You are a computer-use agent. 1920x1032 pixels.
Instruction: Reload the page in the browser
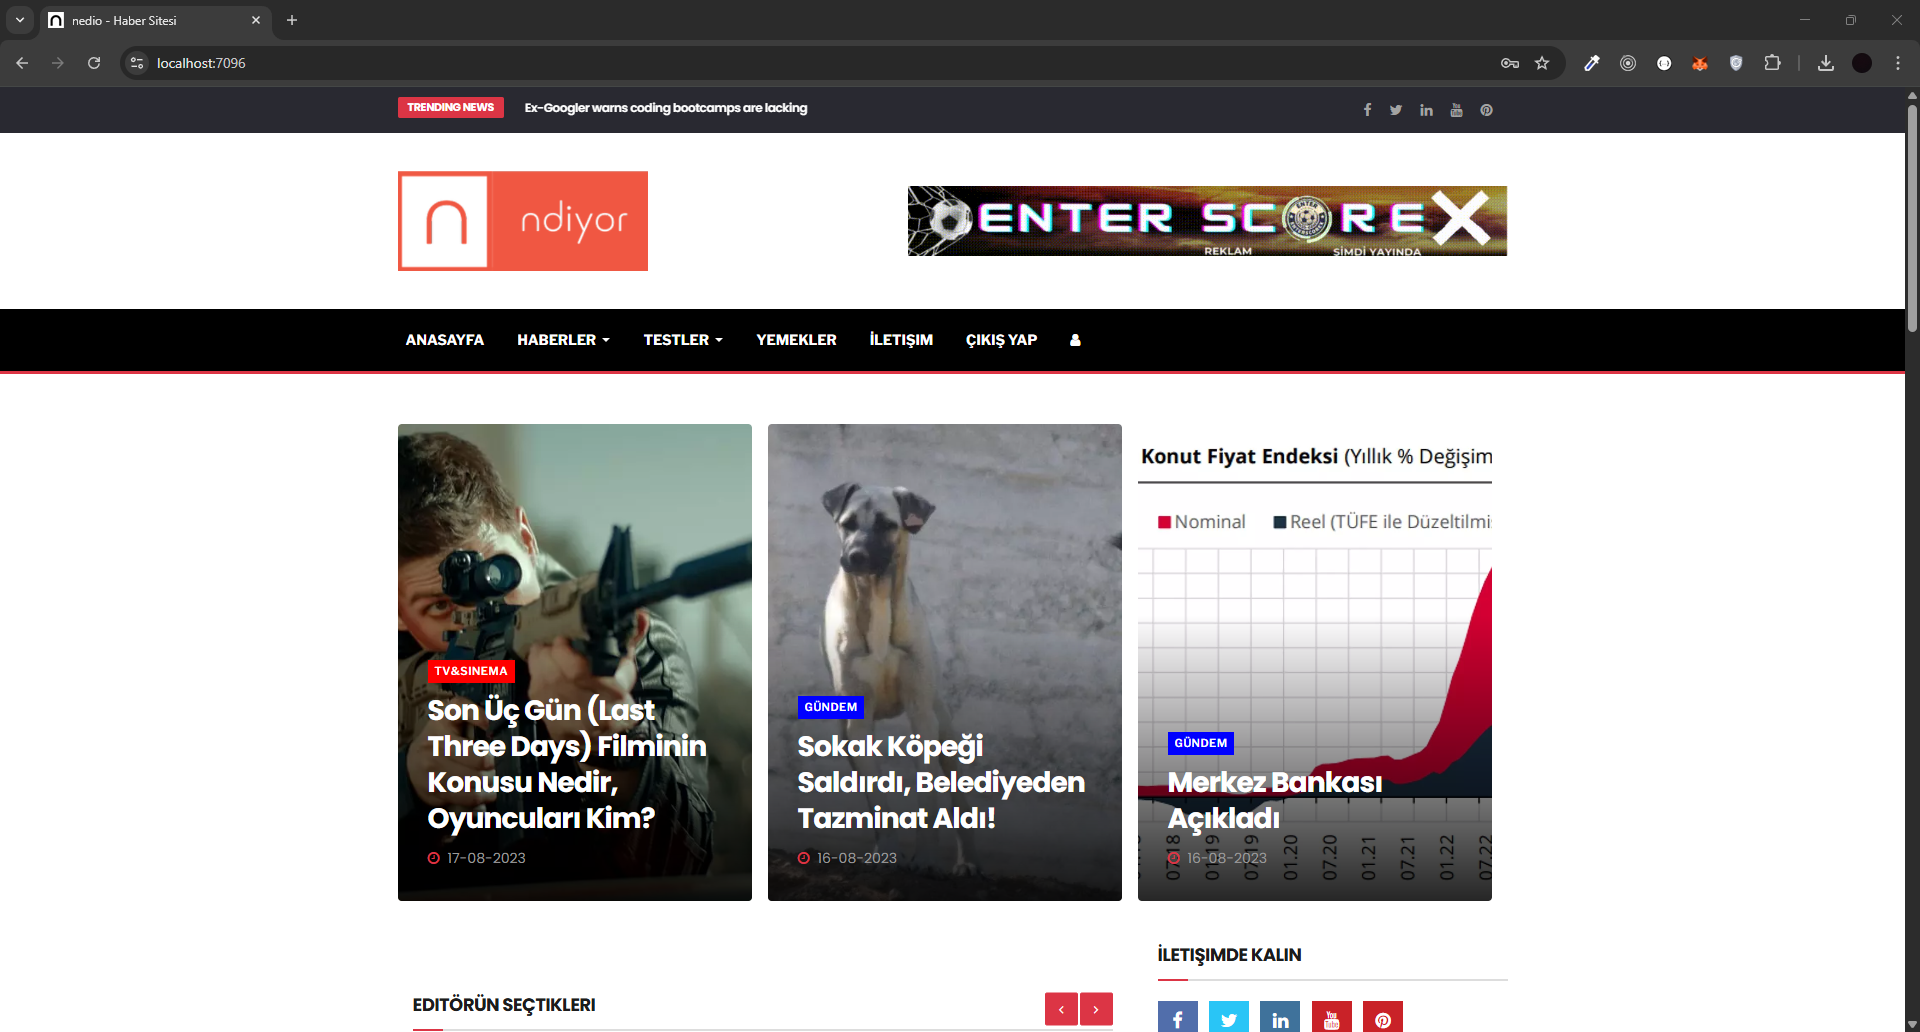94,63
